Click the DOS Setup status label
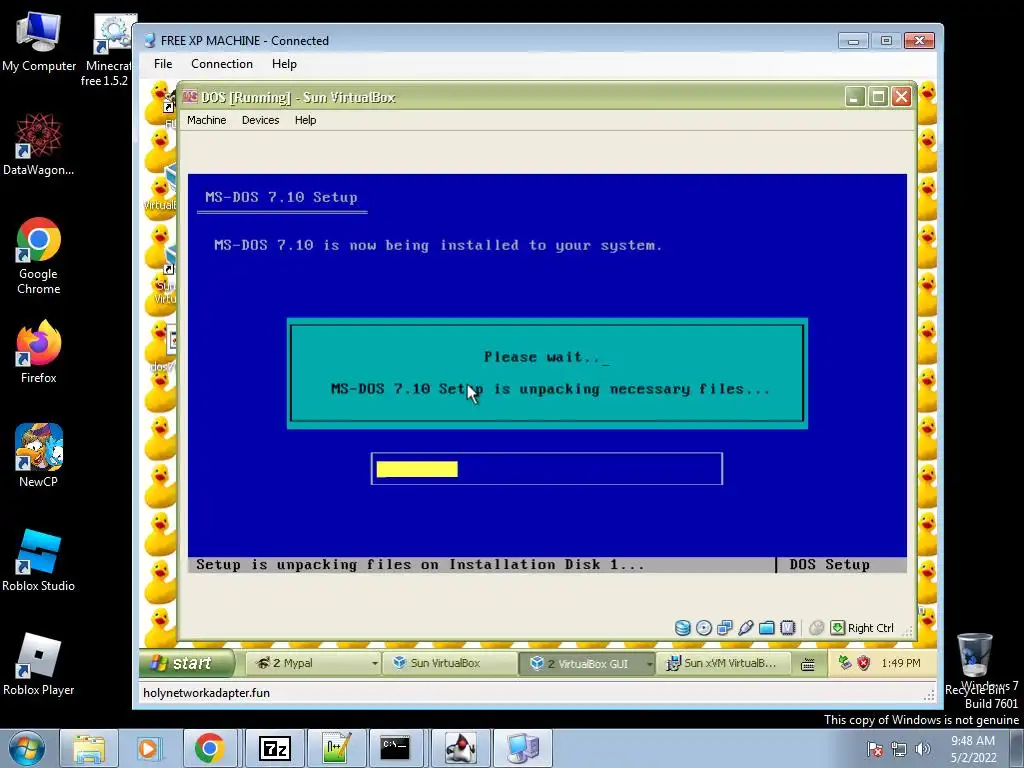The height and width of the screenshot is (768, 1024). [x=829, y=564]
